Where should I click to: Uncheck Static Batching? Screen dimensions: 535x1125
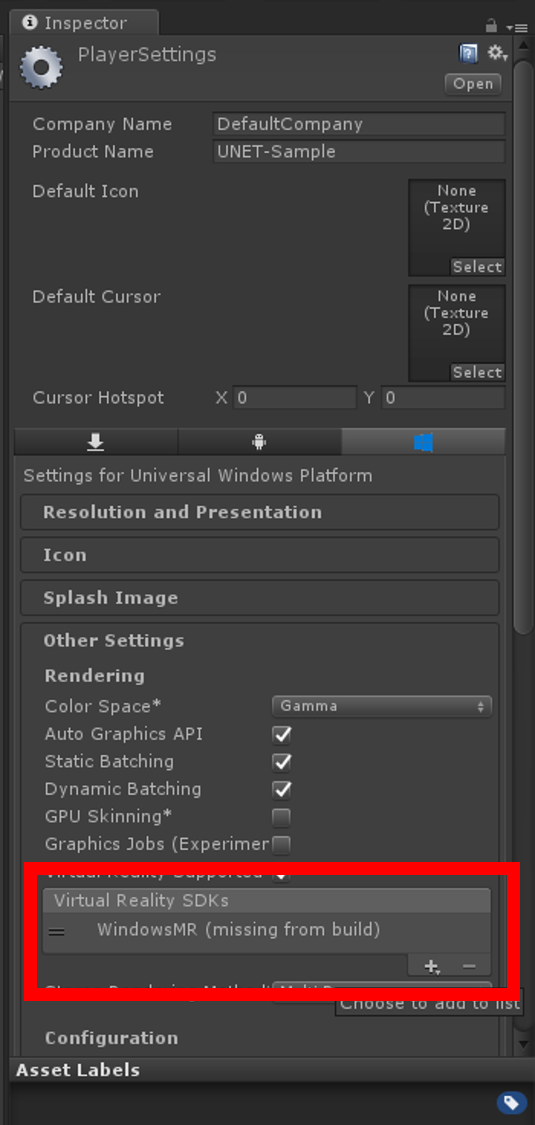pos(281,762)
